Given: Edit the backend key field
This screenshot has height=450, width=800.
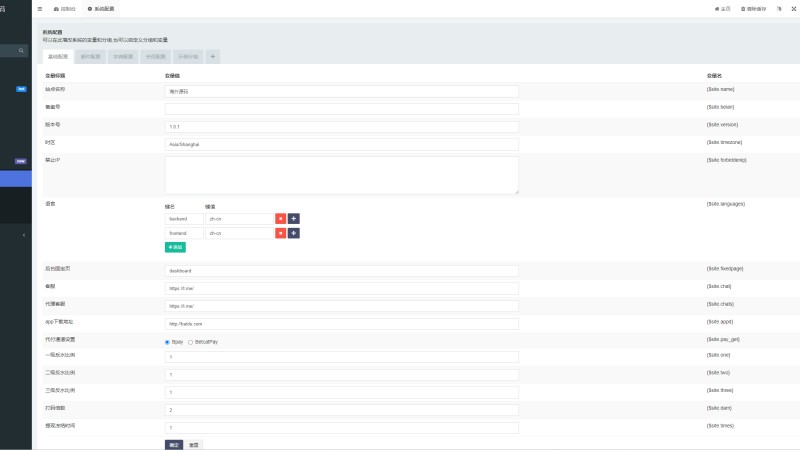Looking at the screenshot, I should (184, 219).
